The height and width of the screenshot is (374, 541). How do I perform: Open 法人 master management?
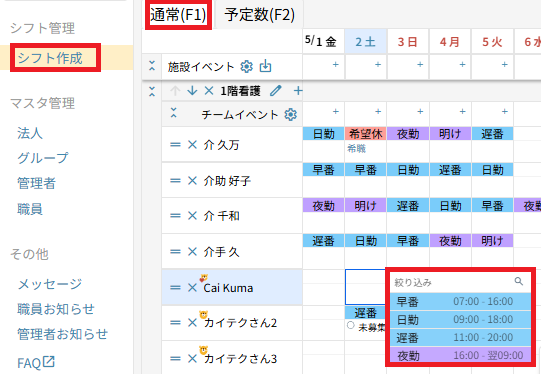[30, 133]
